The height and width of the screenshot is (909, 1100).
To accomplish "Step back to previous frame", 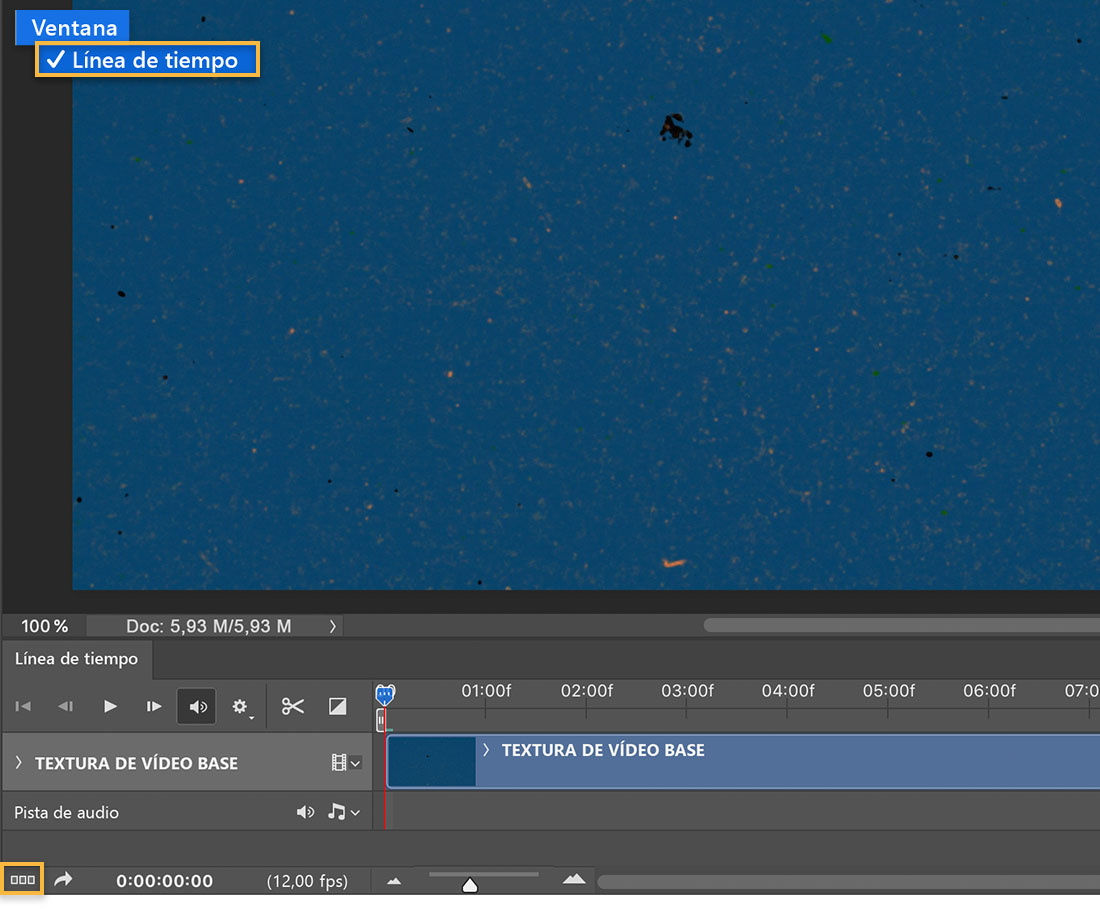I will (x=66, y=706).
